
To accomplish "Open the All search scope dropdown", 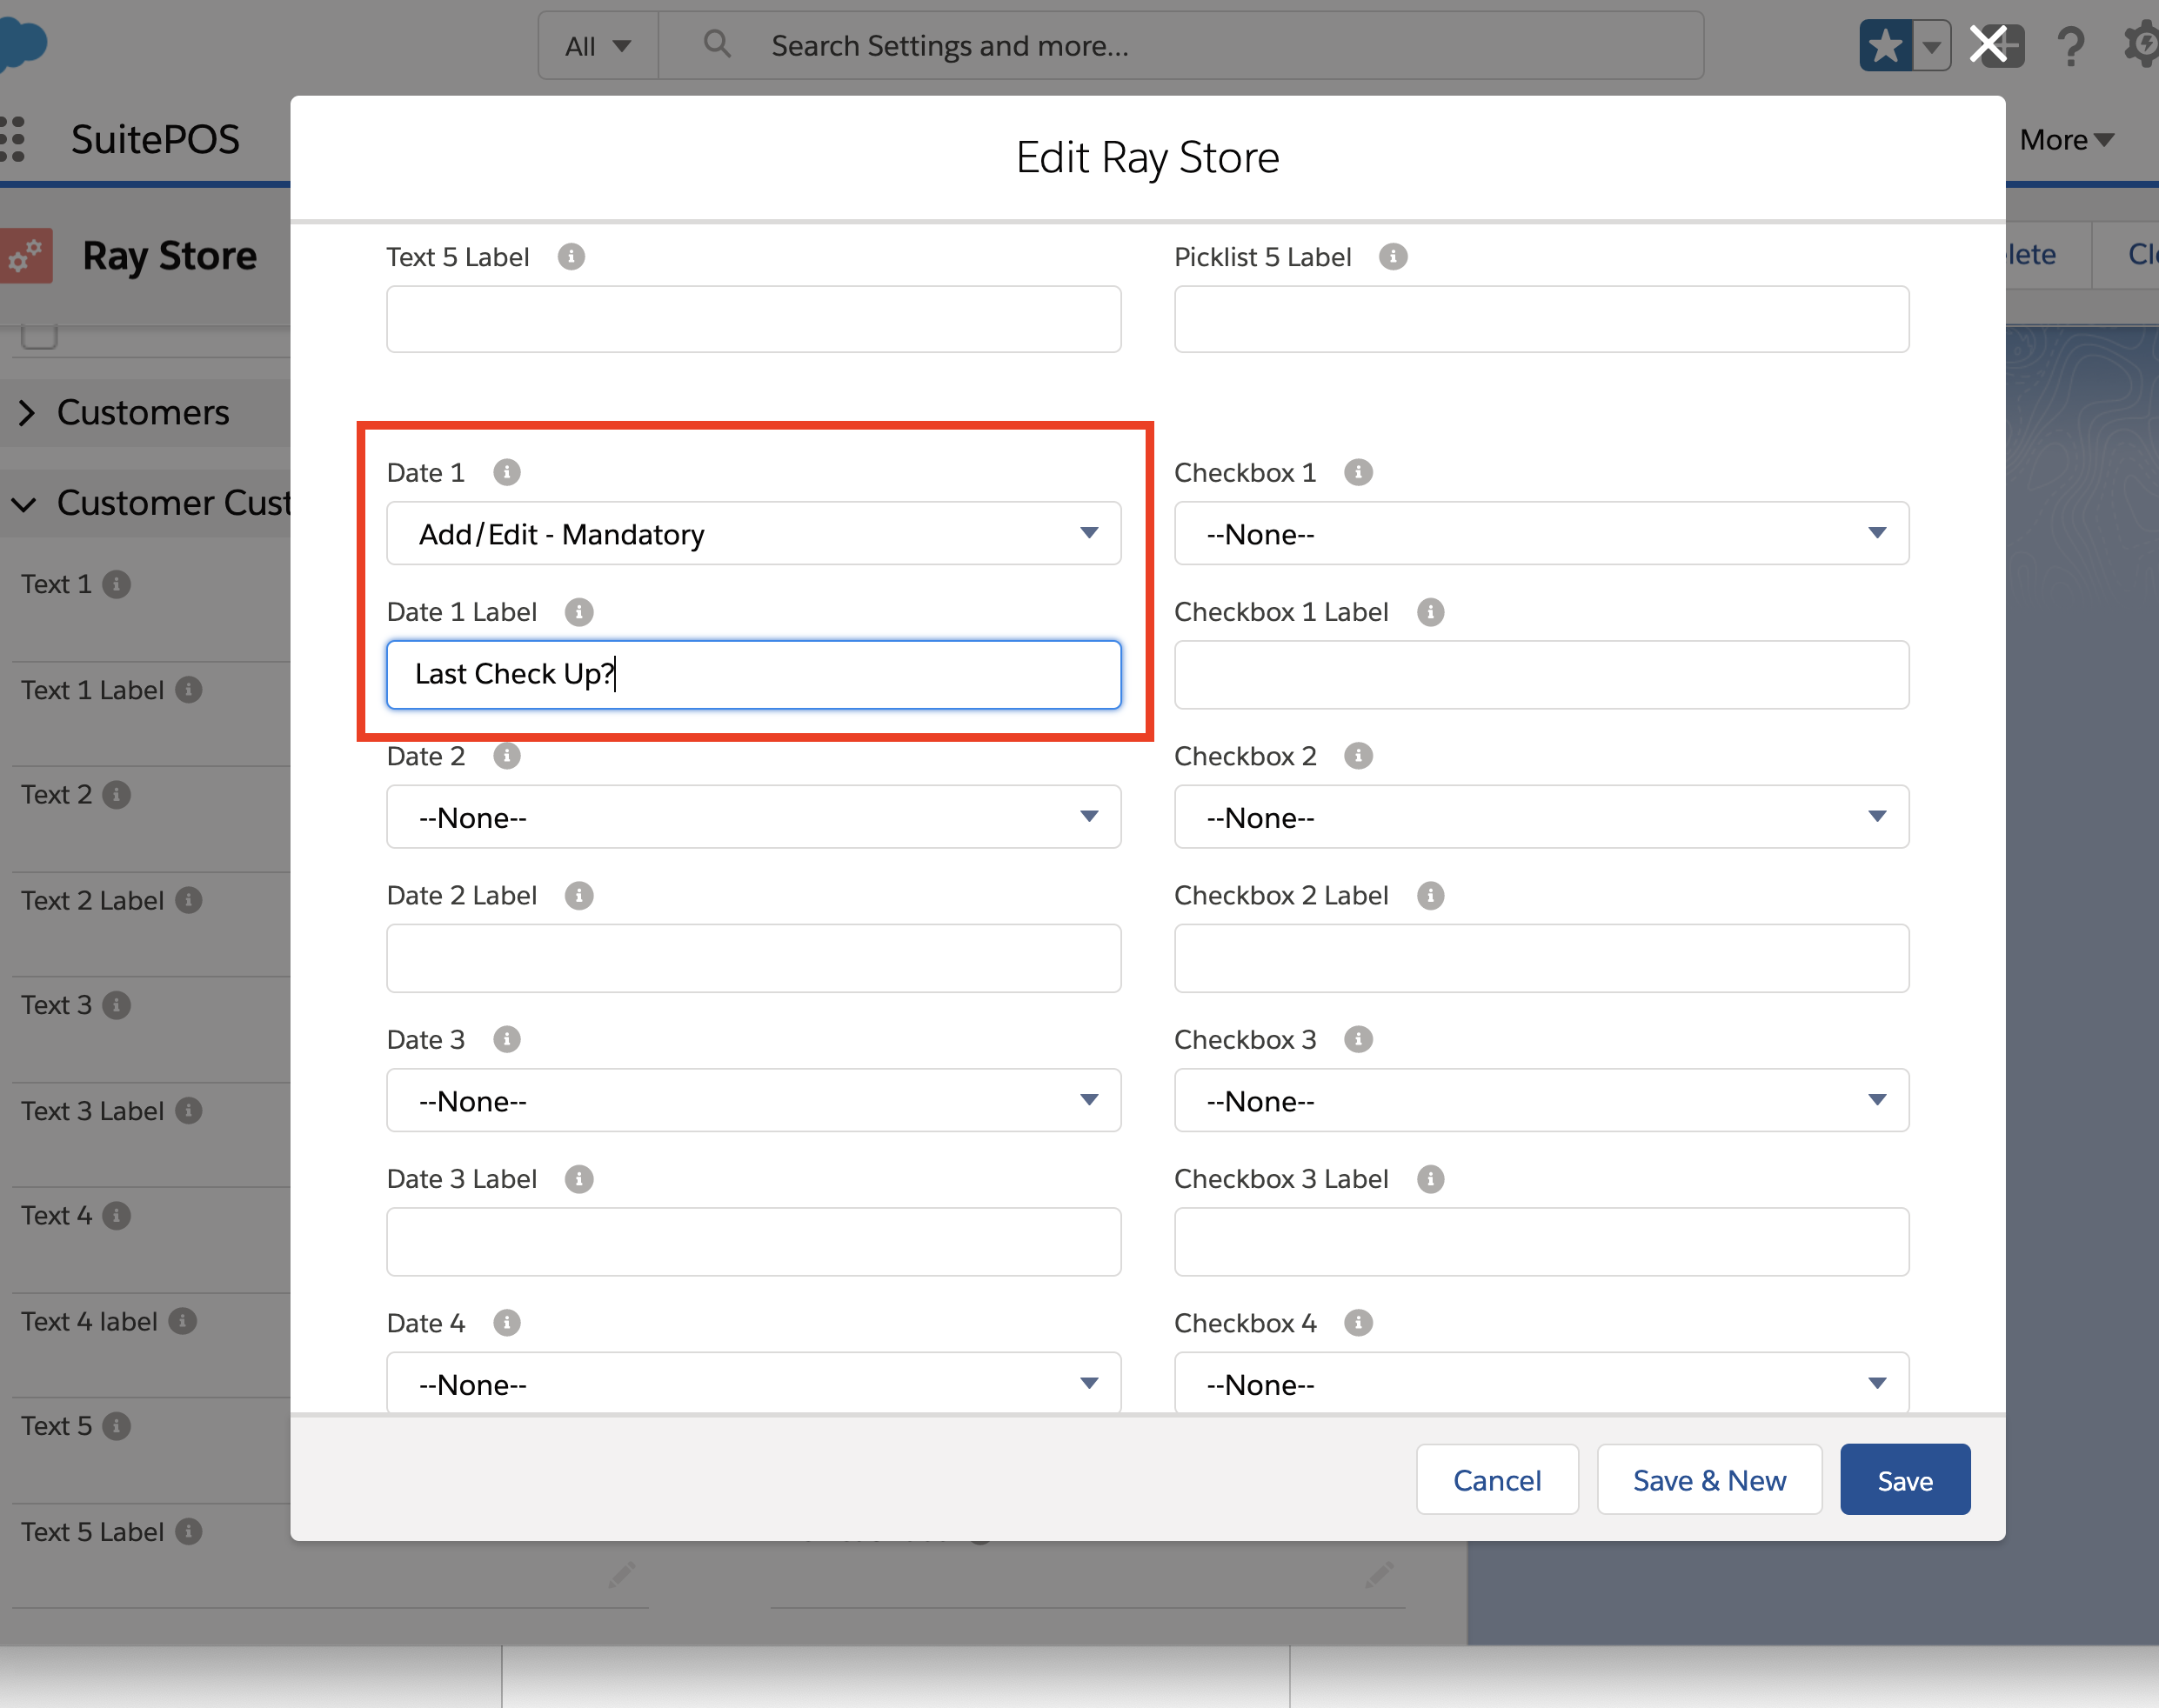I will point(597,46).
